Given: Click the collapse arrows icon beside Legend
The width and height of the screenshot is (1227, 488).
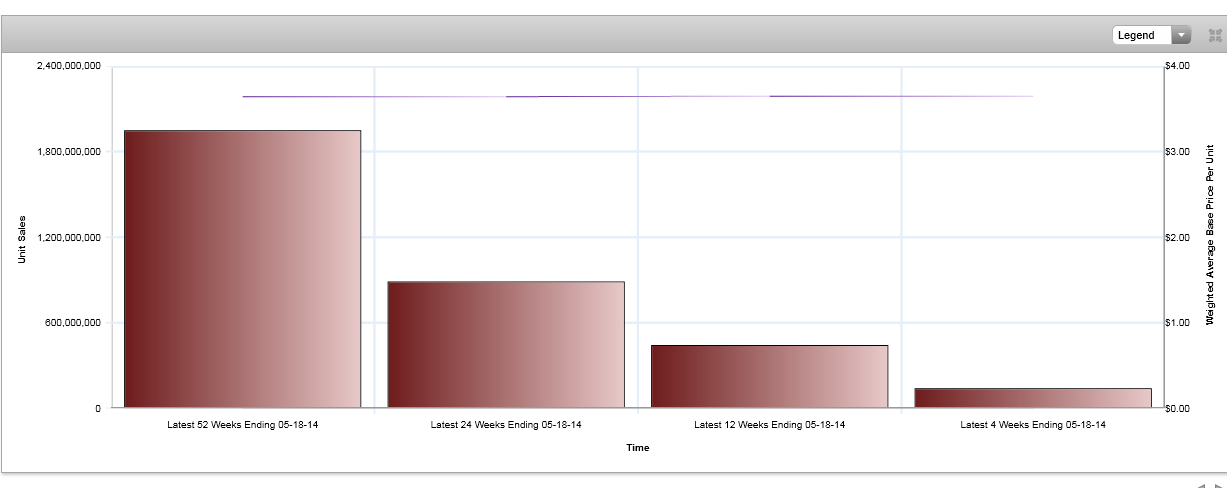Looking at the screenshot, I should click(1215, 35).
